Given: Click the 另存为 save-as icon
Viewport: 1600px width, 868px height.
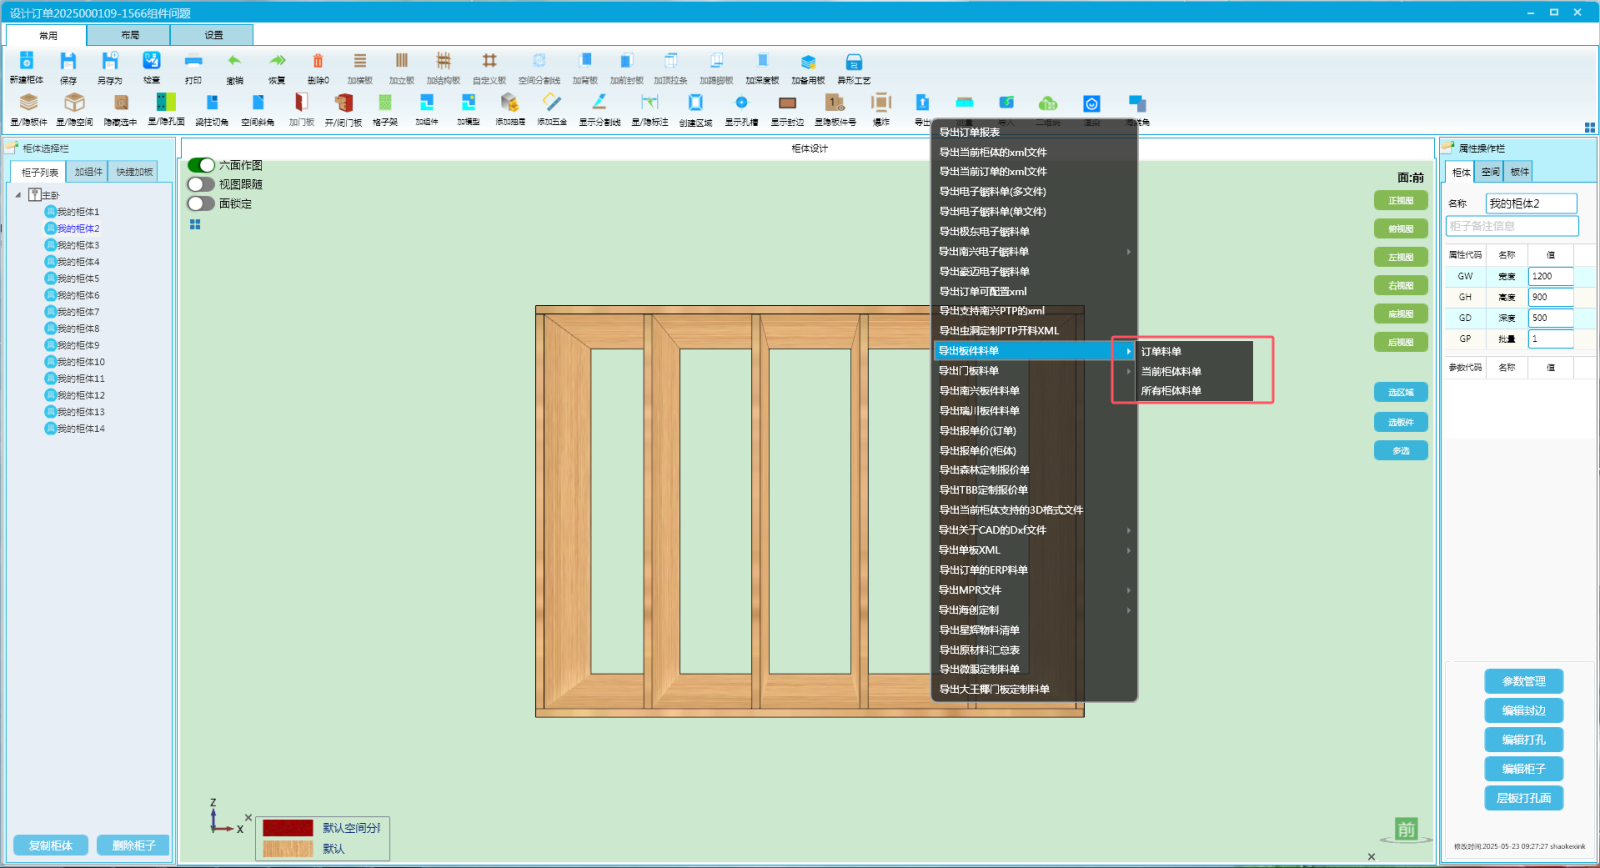Looking at the screenshot, I should point(110,61).
